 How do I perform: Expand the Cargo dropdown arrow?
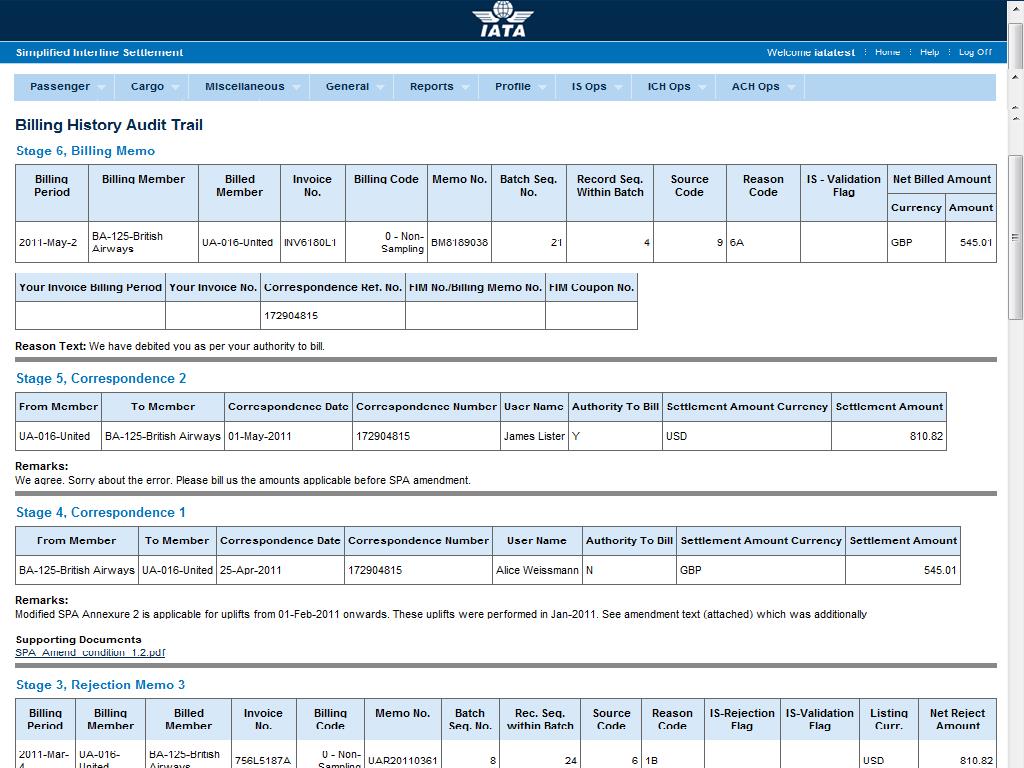click(176, 88)
